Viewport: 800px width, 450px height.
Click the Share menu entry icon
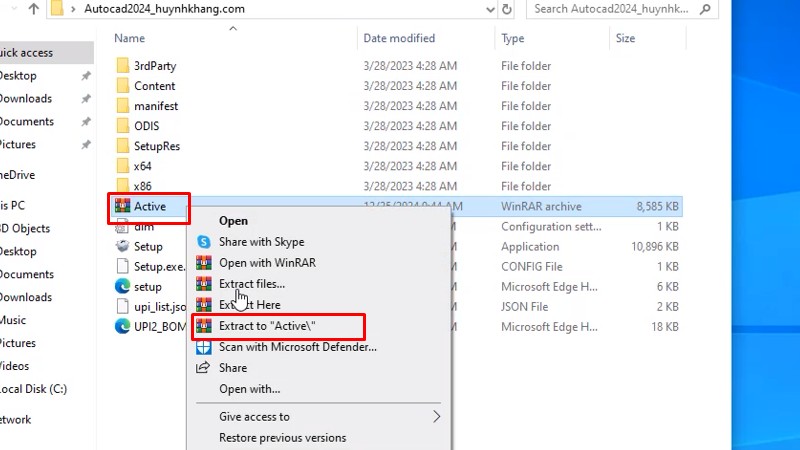[204, 368]
